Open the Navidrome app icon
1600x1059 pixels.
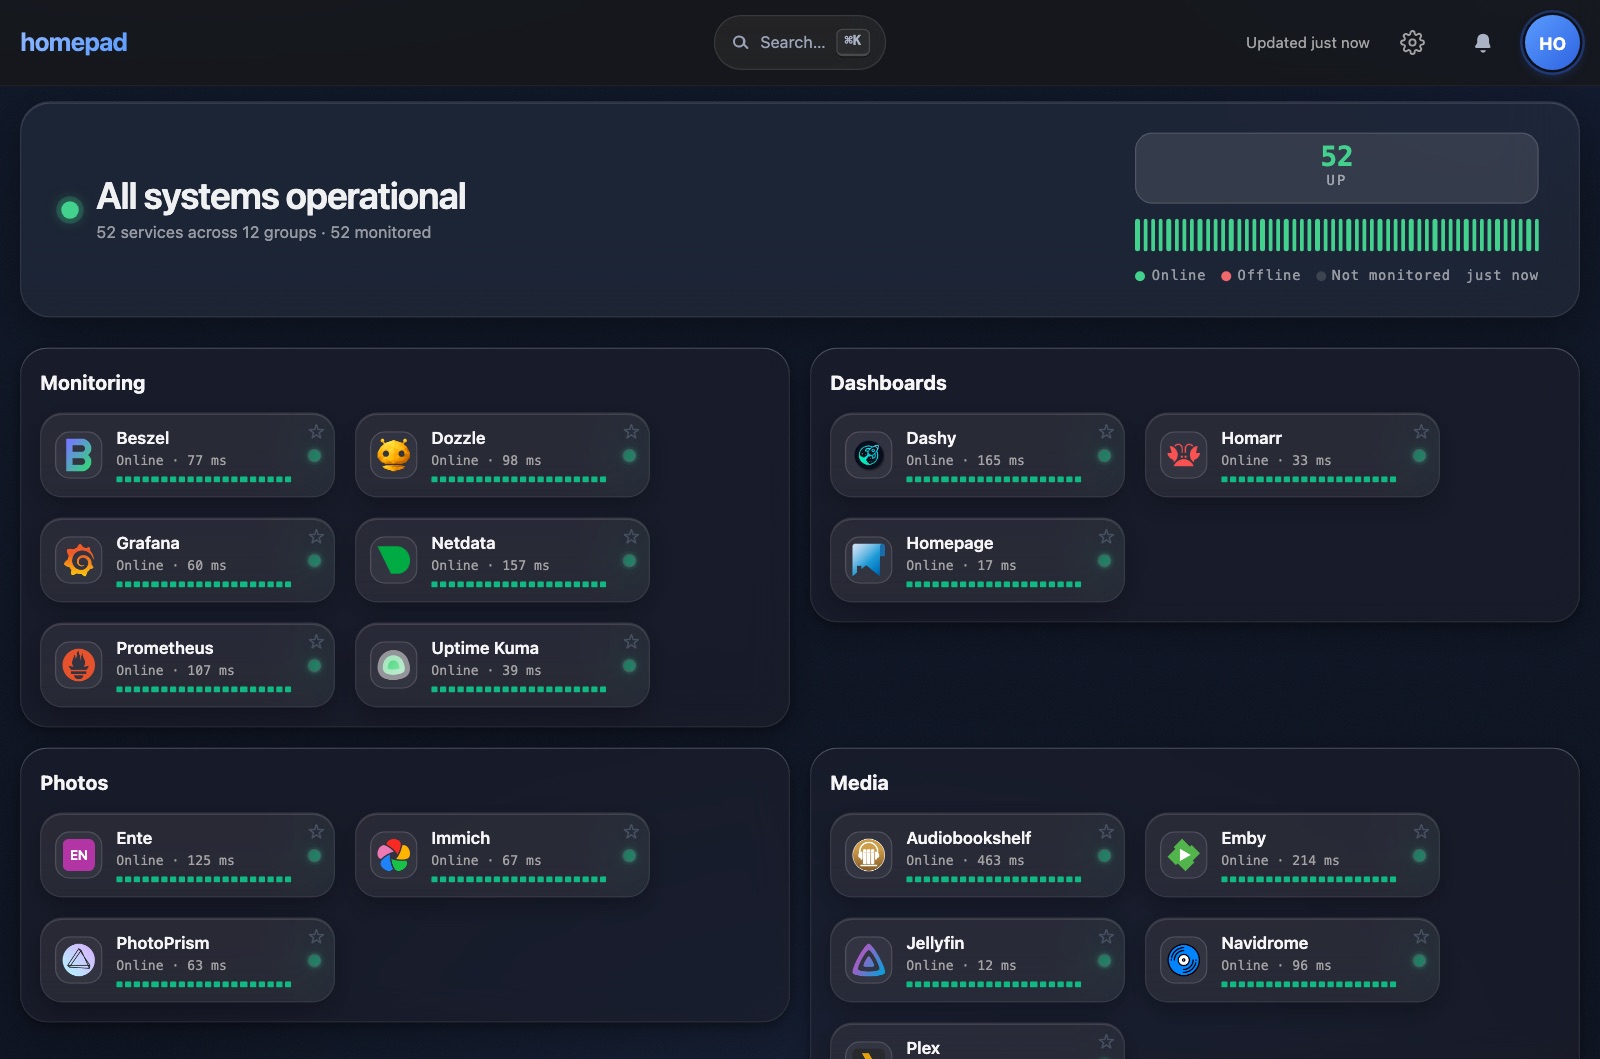pyautogui.click(x=1184, y=960)
